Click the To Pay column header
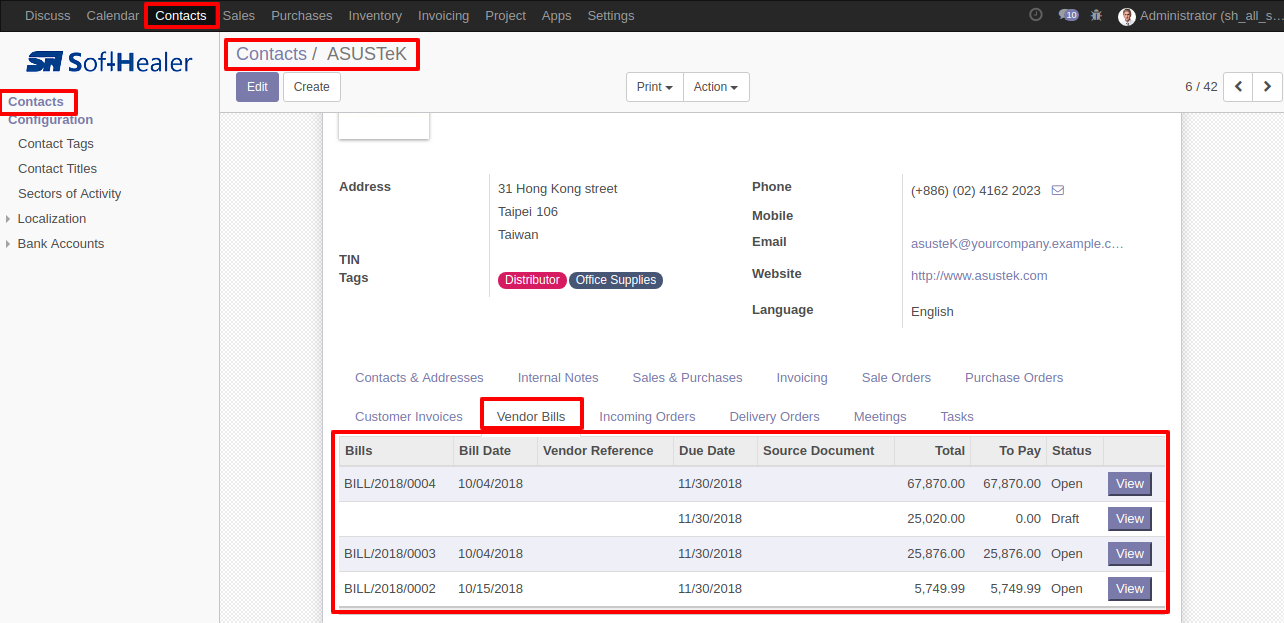 (x=1007, y=451)
